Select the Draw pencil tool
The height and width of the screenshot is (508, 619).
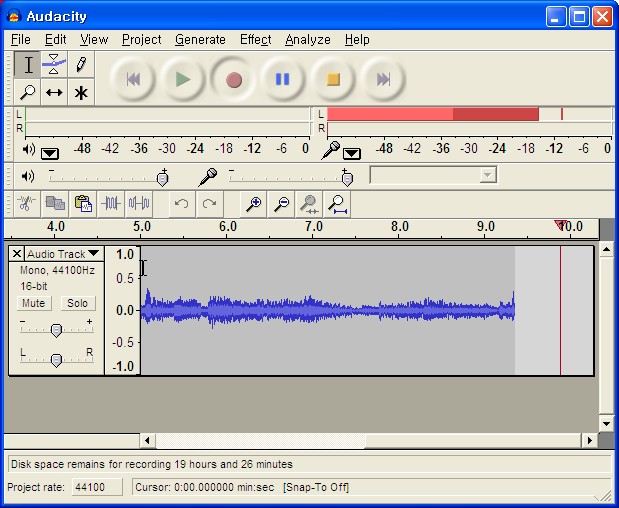[x=81, y=64]
